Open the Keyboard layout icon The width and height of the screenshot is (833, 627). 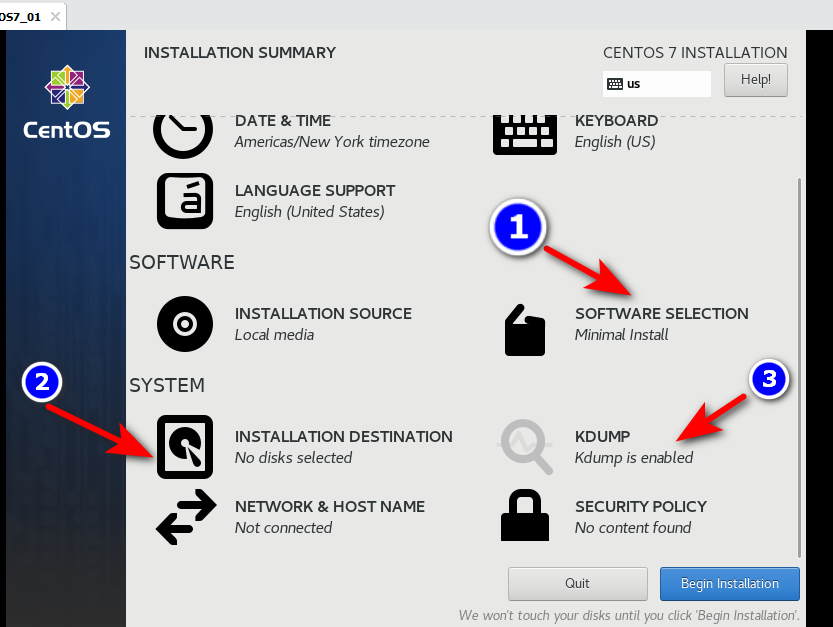tap(525, 135)
